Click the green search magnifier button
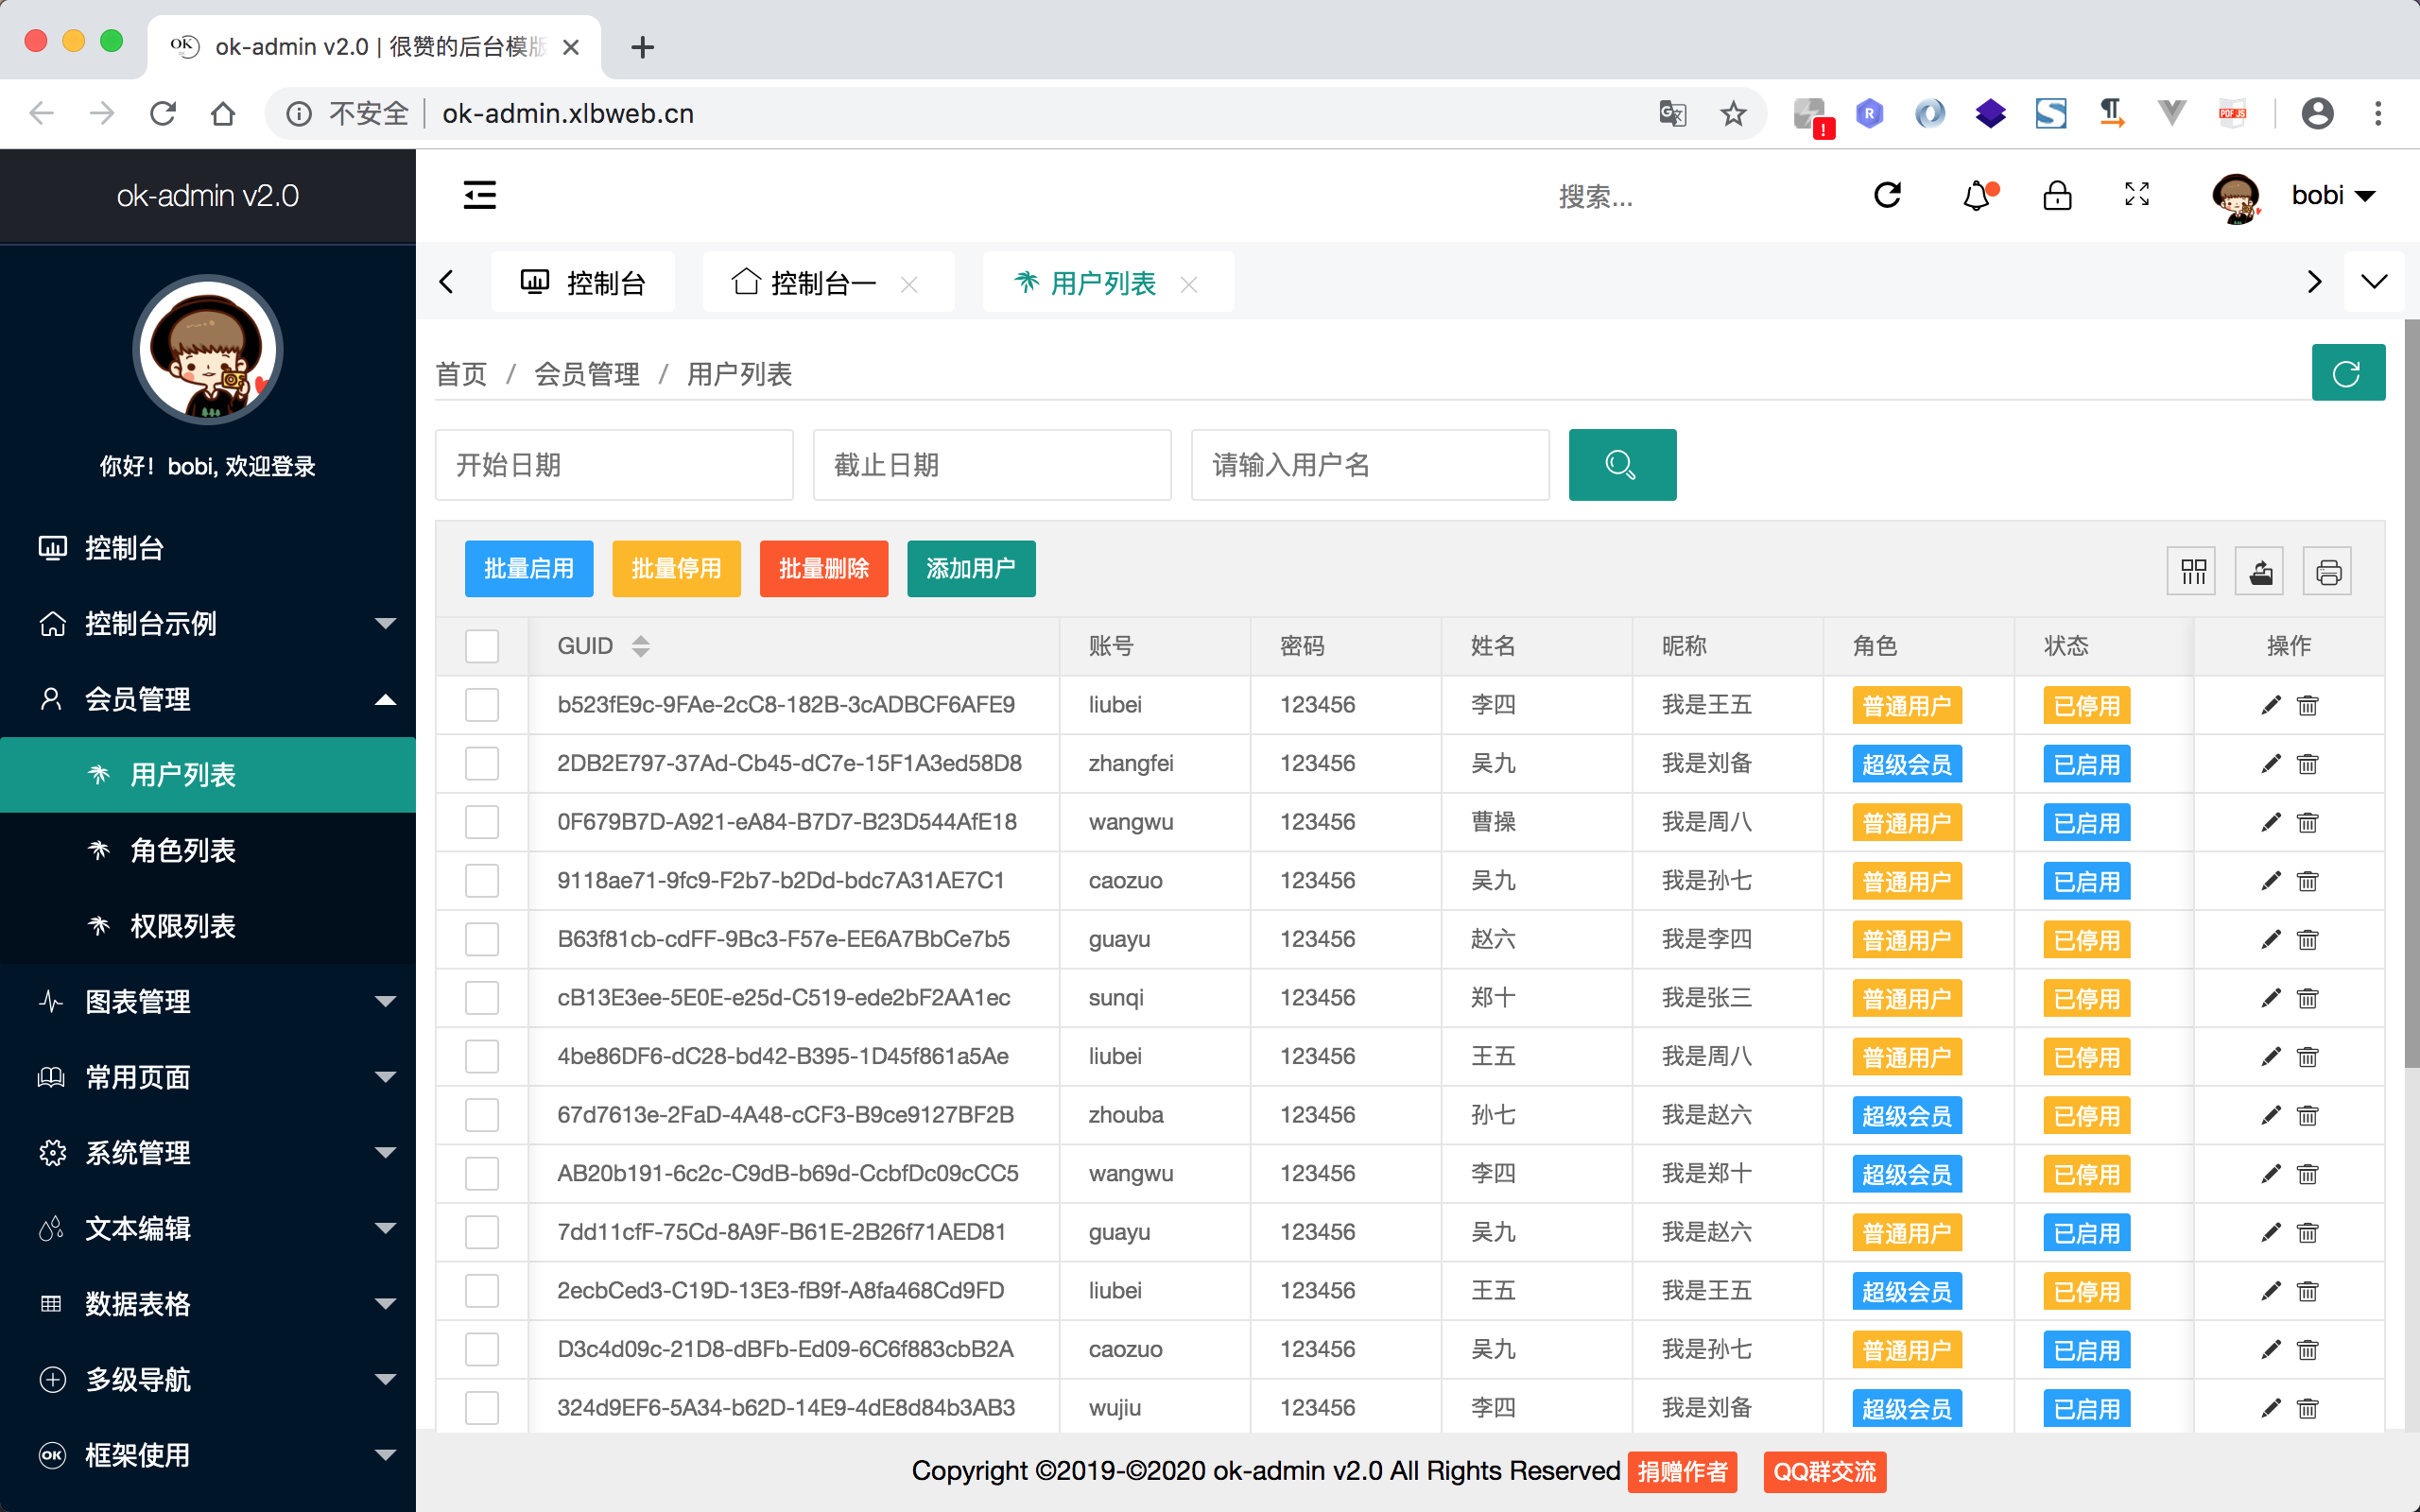 pyautogui.click(x=1622, y=465)
